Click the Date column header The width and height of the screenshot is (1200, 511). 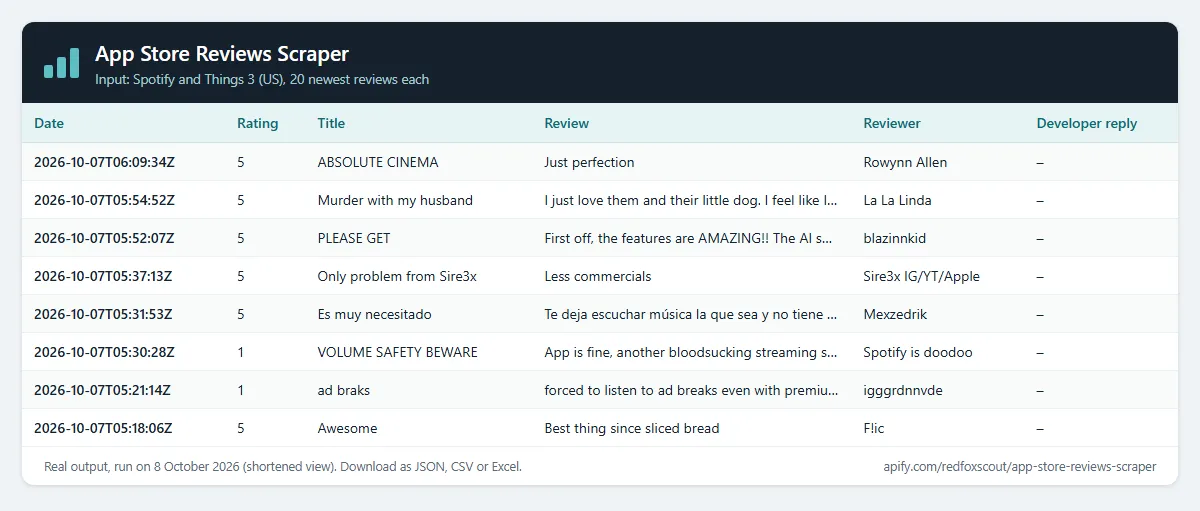click(x=49, y=124)
